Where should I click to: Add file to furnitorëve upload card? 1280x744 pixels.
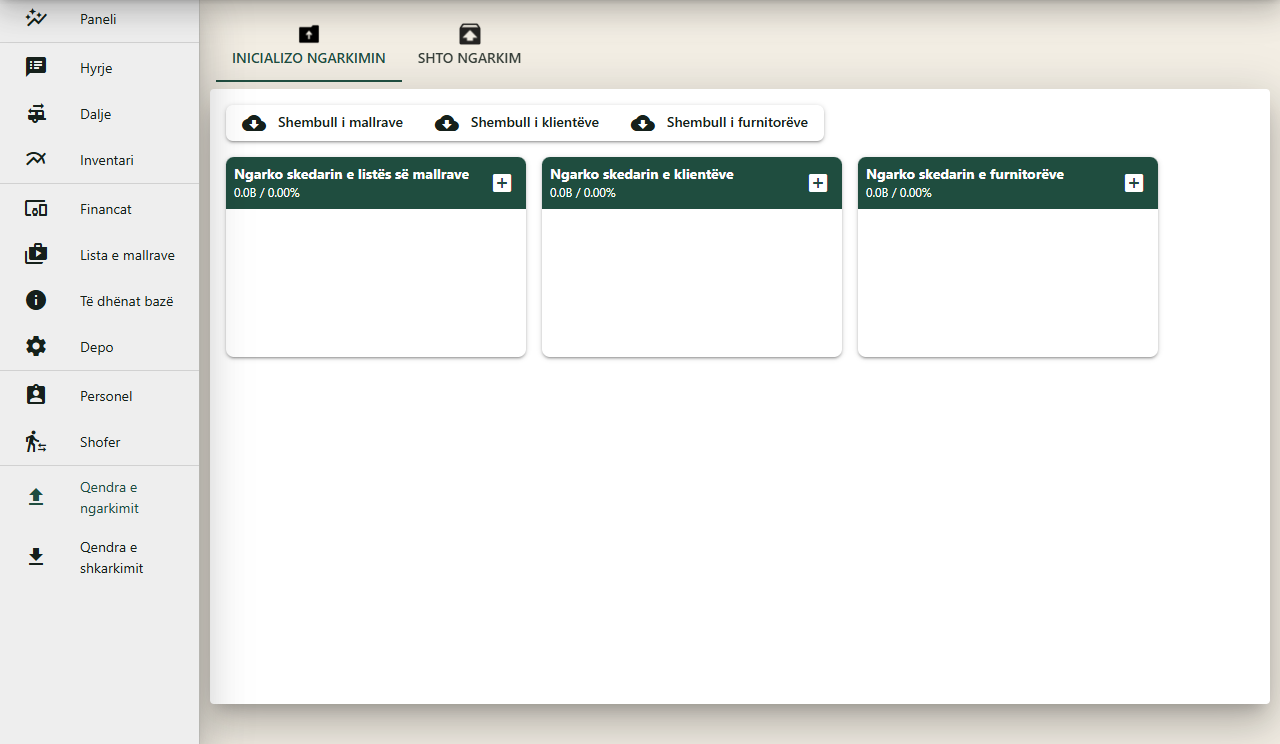coord(1134,183)
